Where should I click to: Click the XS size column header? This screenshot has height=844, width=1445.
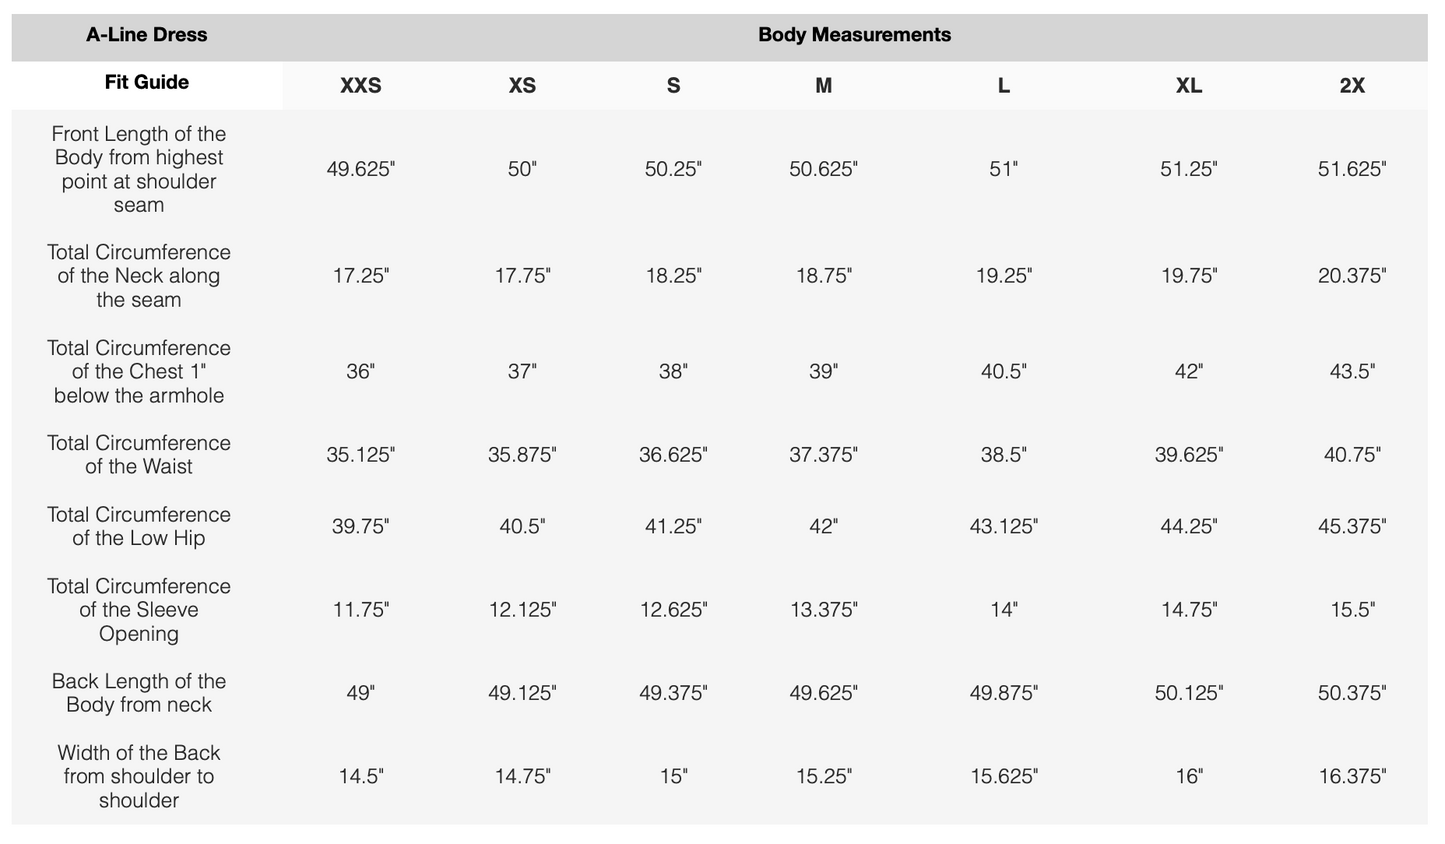click(522, 86)
